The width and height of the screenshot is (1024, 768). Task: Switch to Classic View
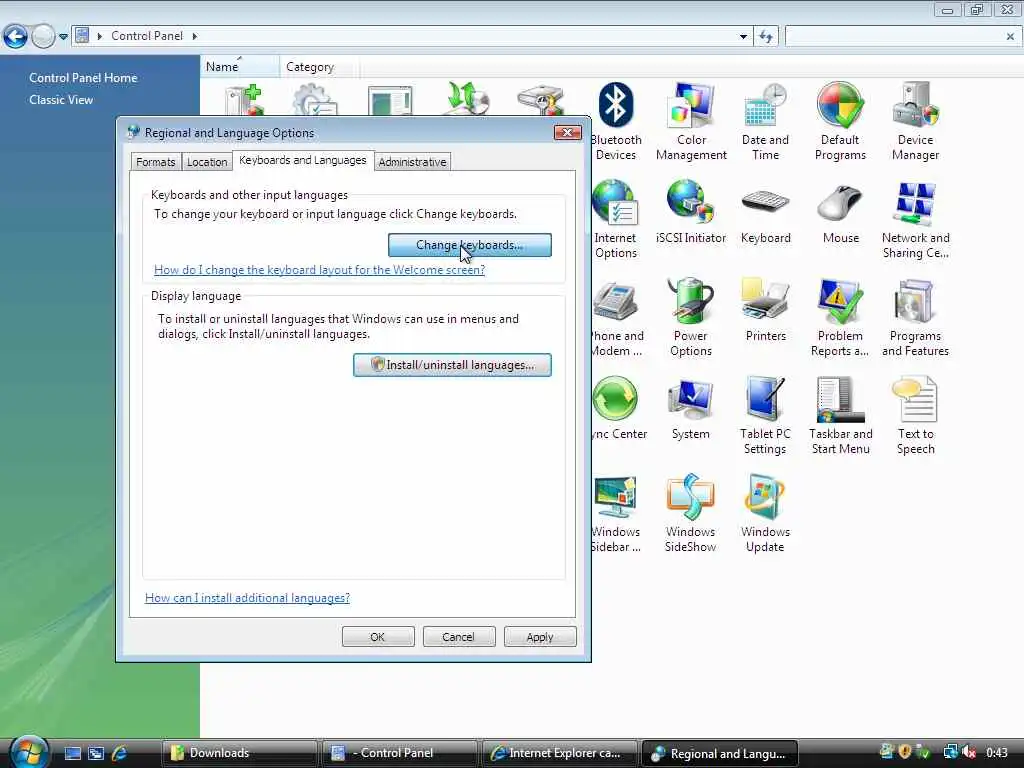click(61, 100)
